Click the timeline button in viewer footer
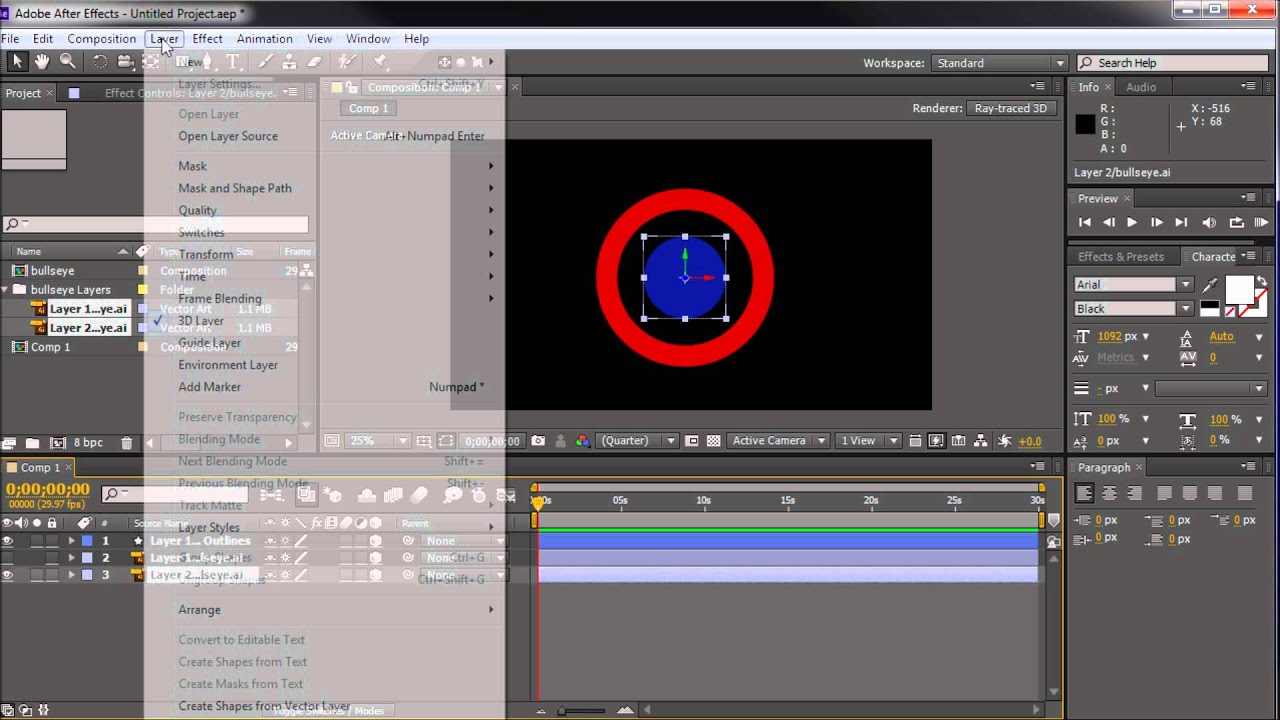This screenshot has height=720, width=1280. pyautogui.click(x=959, y=441)
